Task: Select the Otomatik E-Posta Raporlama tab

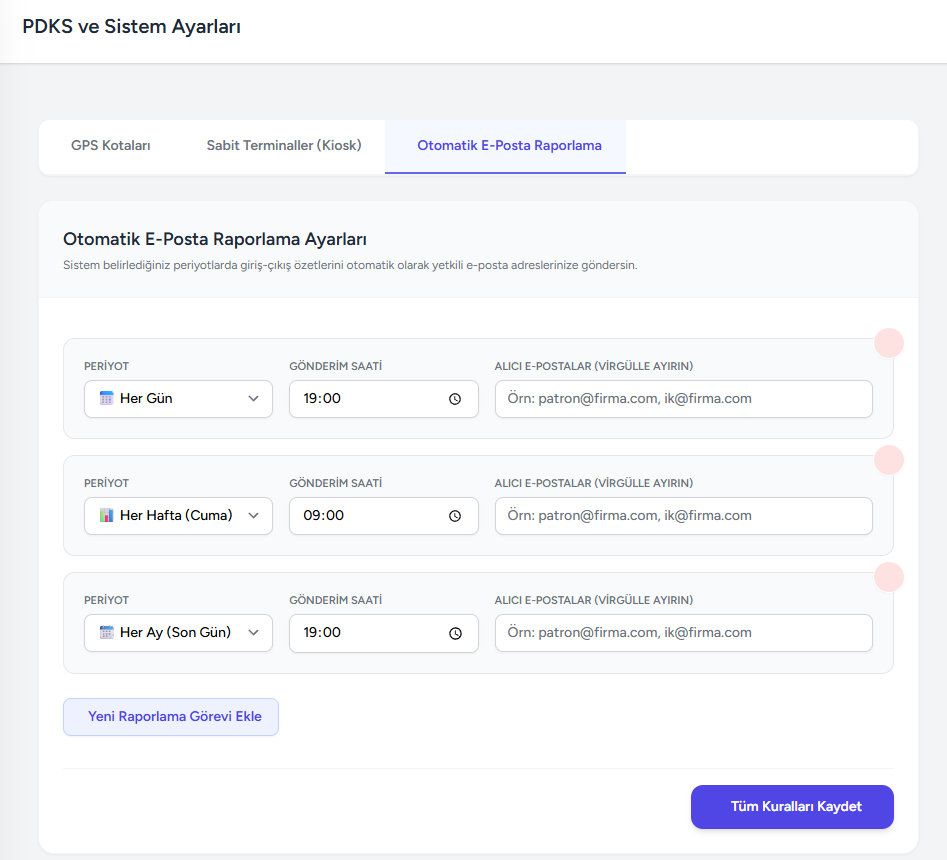Action: 509,146
